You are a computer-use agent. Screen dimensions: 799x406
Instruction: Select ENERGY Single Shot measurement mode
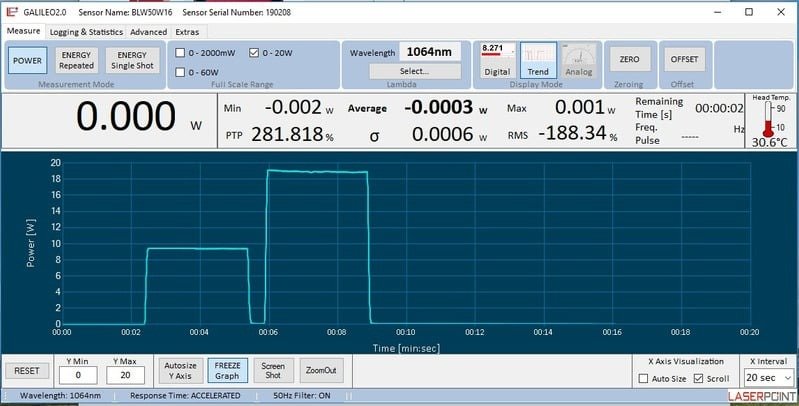tap(132, 60)
